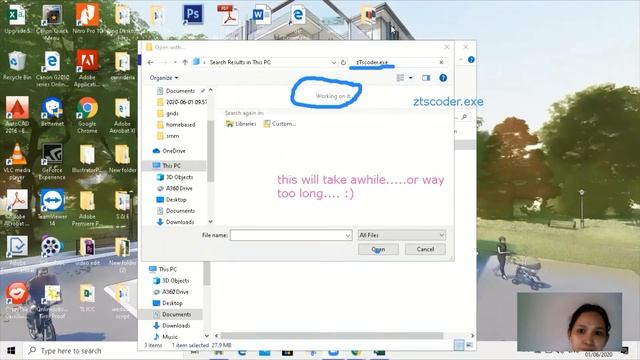Expand the File name combo box dropdown
Image resolution: width=640 pixels, height=360 pixels.
click(x=348, y=235)
